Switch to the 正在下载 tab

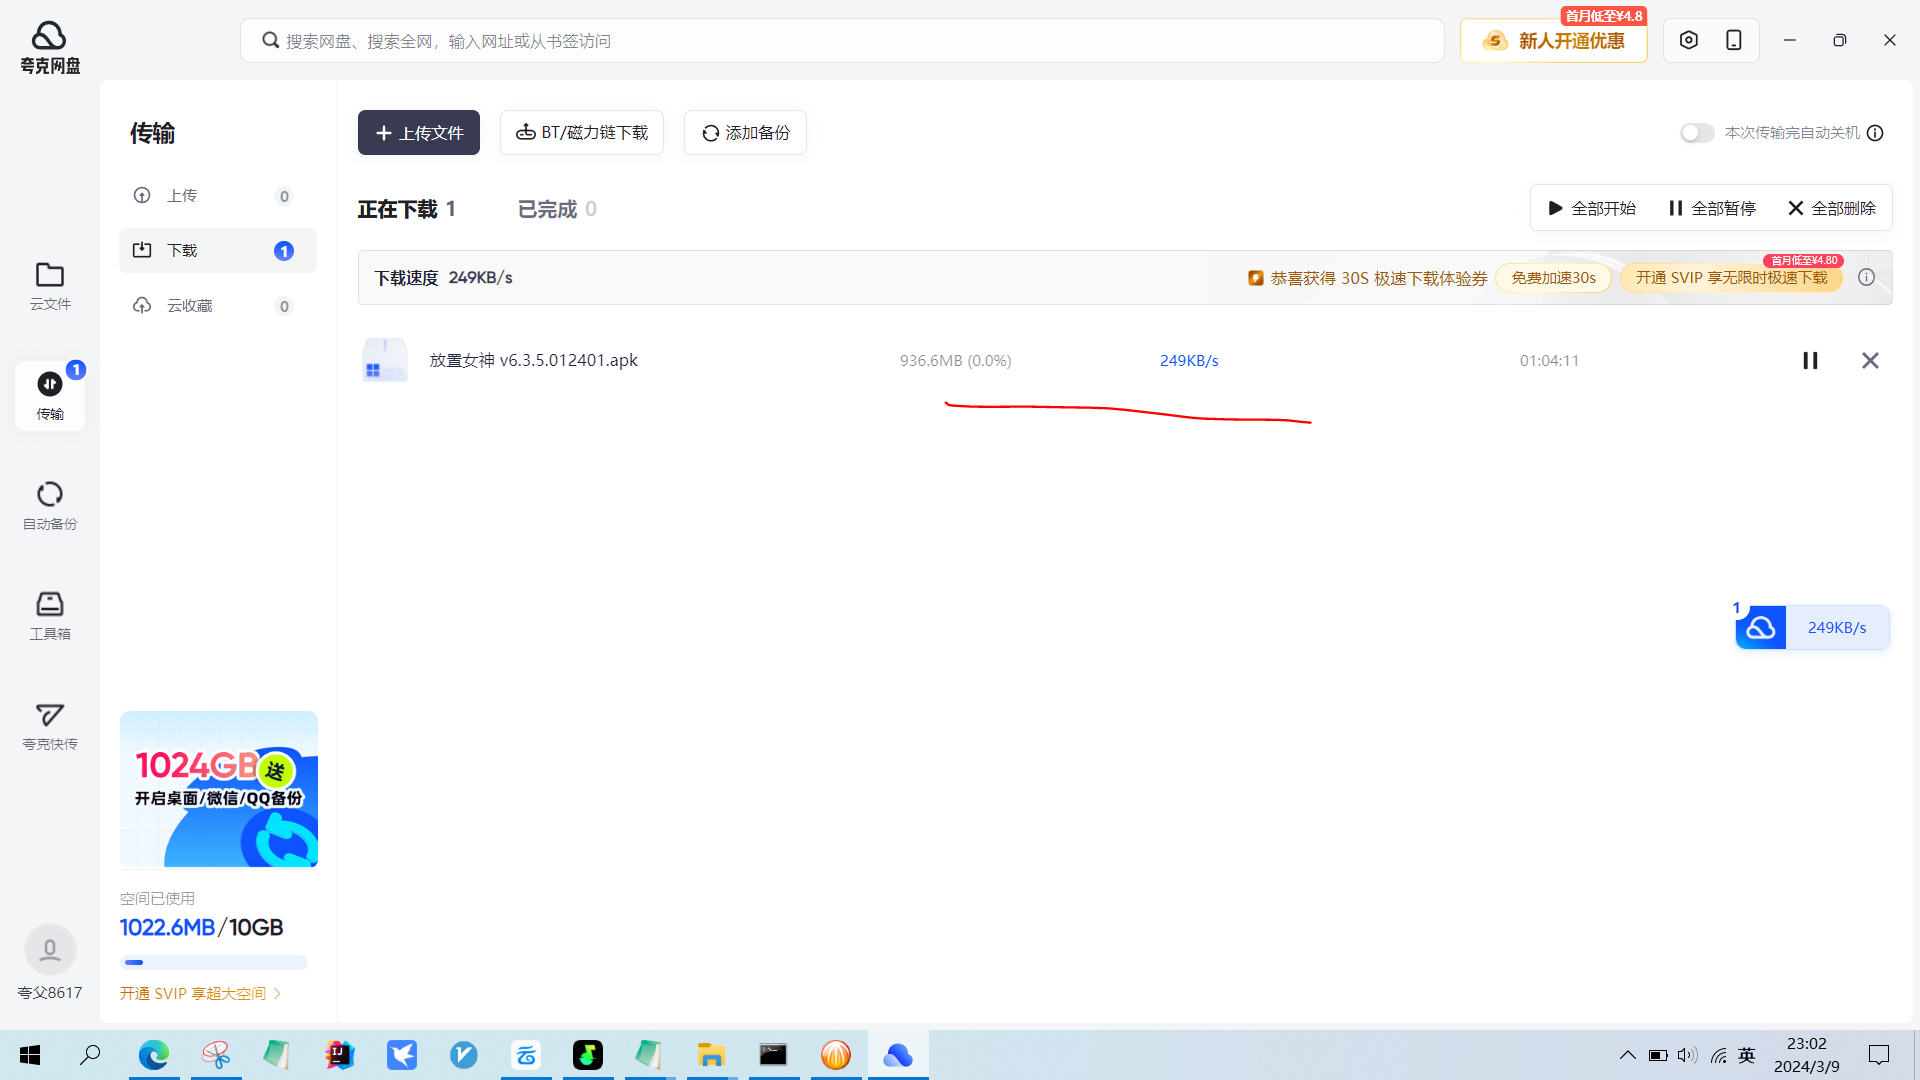pyautogui.click(x=406, y=209)
